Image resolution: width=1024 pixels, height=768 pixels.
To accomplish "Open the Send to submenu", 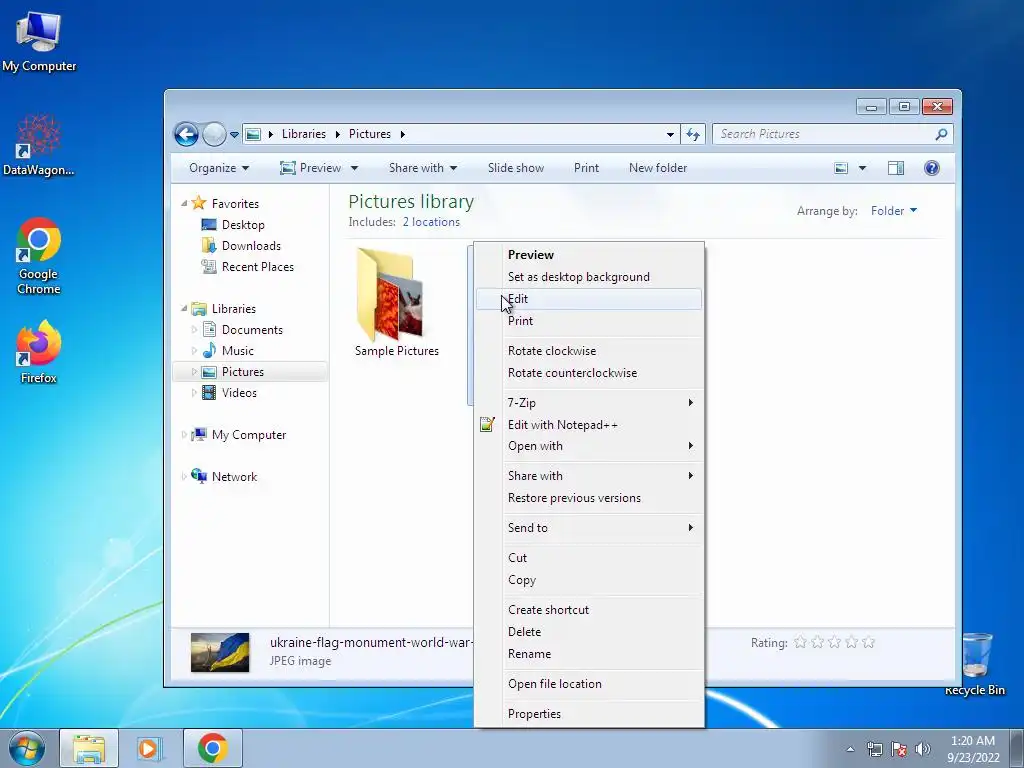I will pyautogui.click(x=589, y=528).
